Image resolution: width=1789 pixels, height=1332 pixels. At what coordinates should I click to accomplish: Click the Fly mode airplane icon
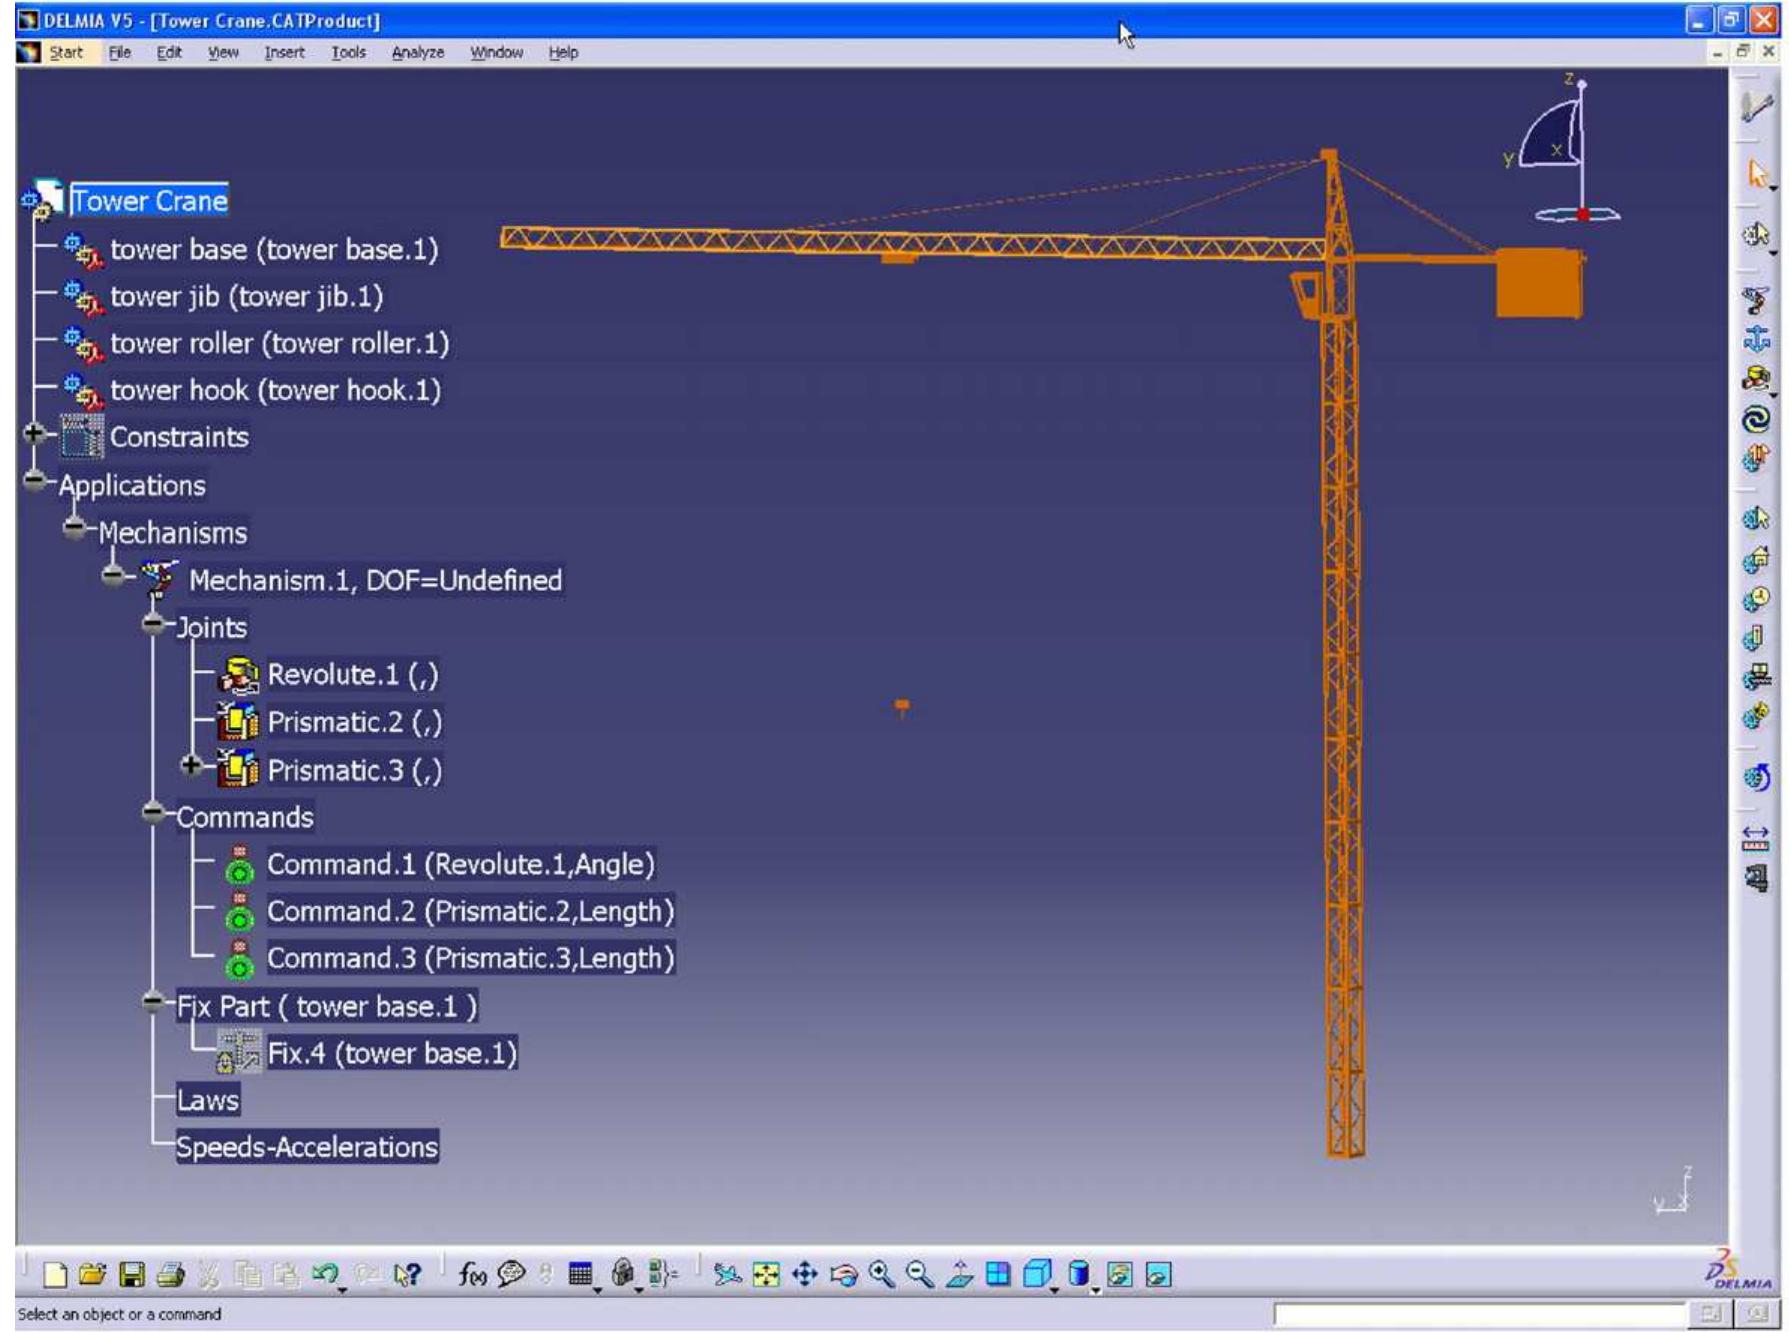coord(727,1274)
